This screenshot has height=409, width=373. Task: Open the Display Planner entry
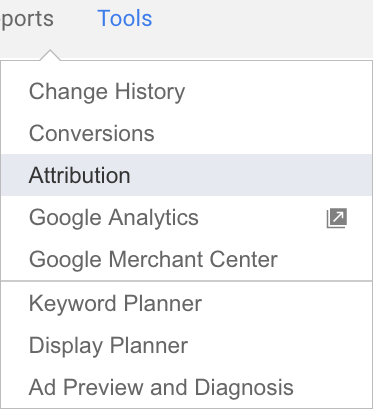(x=187, y=345)
